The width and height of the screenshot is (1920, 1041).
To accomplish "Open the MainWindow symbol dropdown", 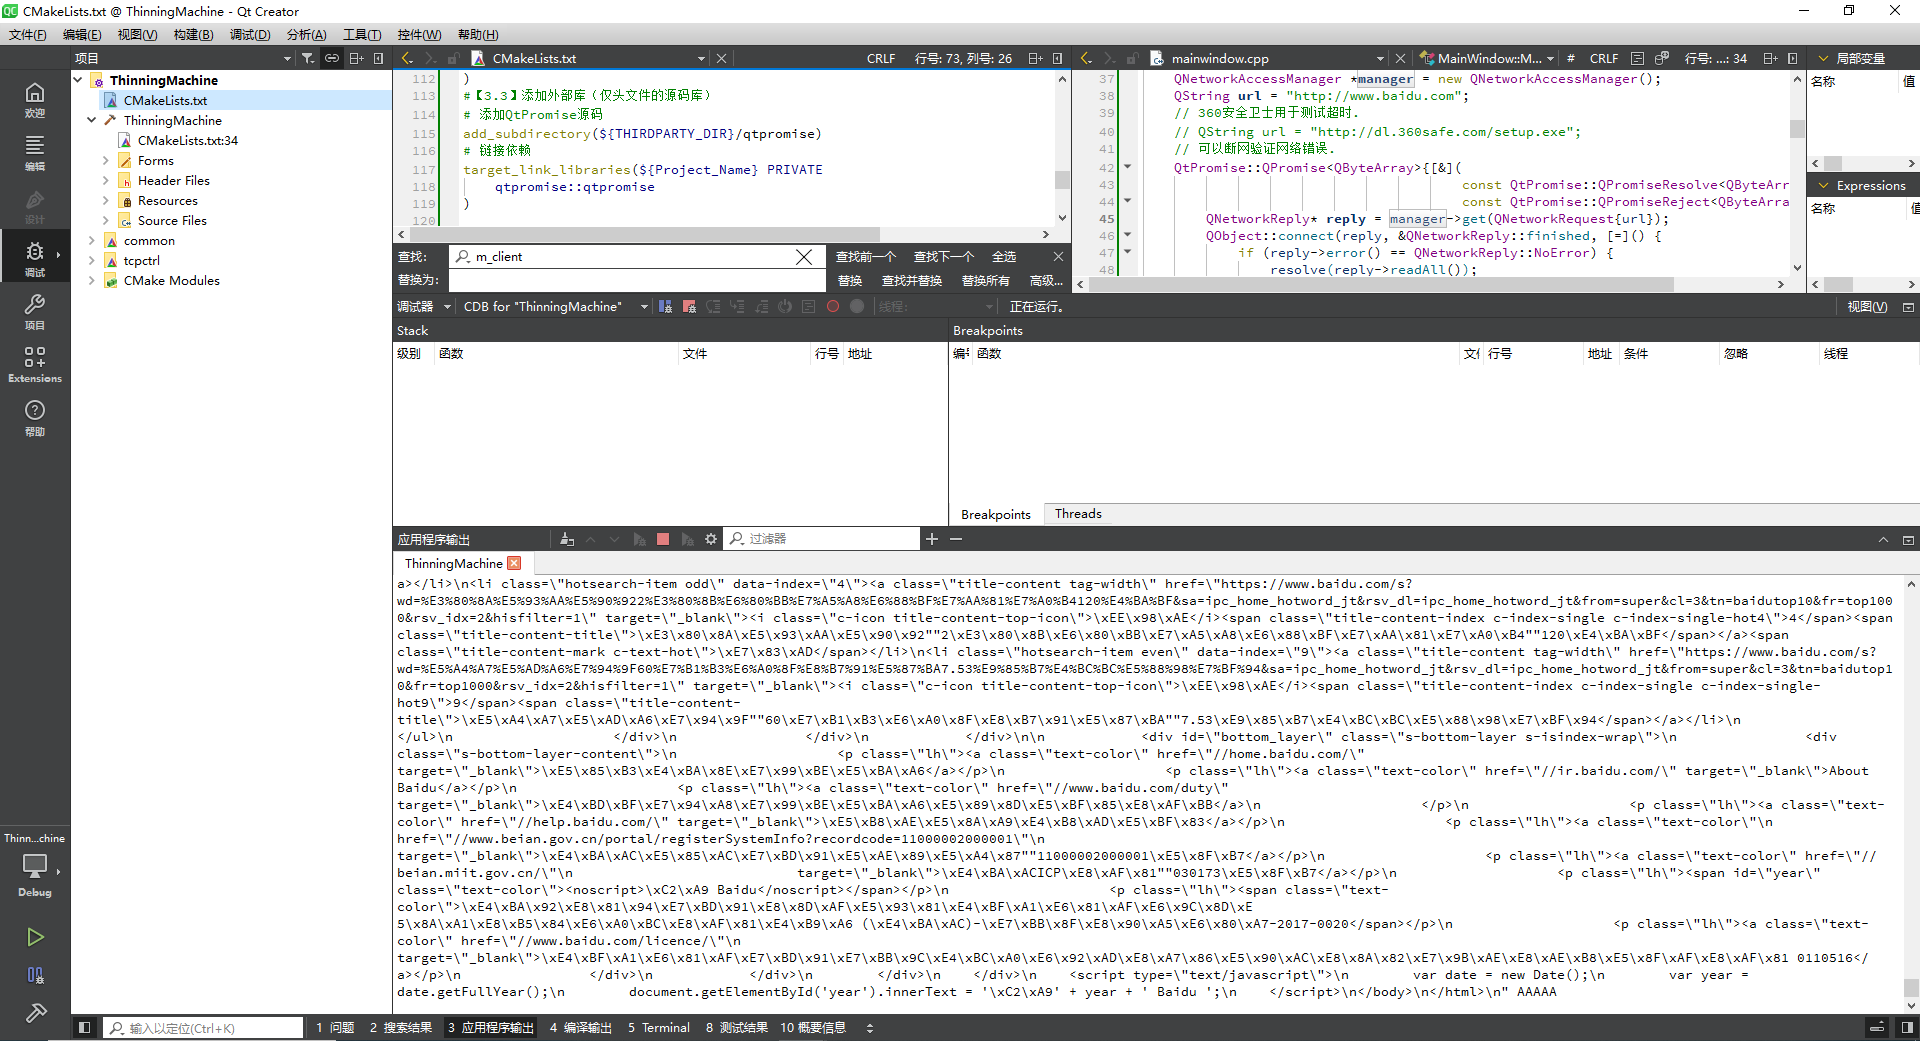I will pos(1489,58).
